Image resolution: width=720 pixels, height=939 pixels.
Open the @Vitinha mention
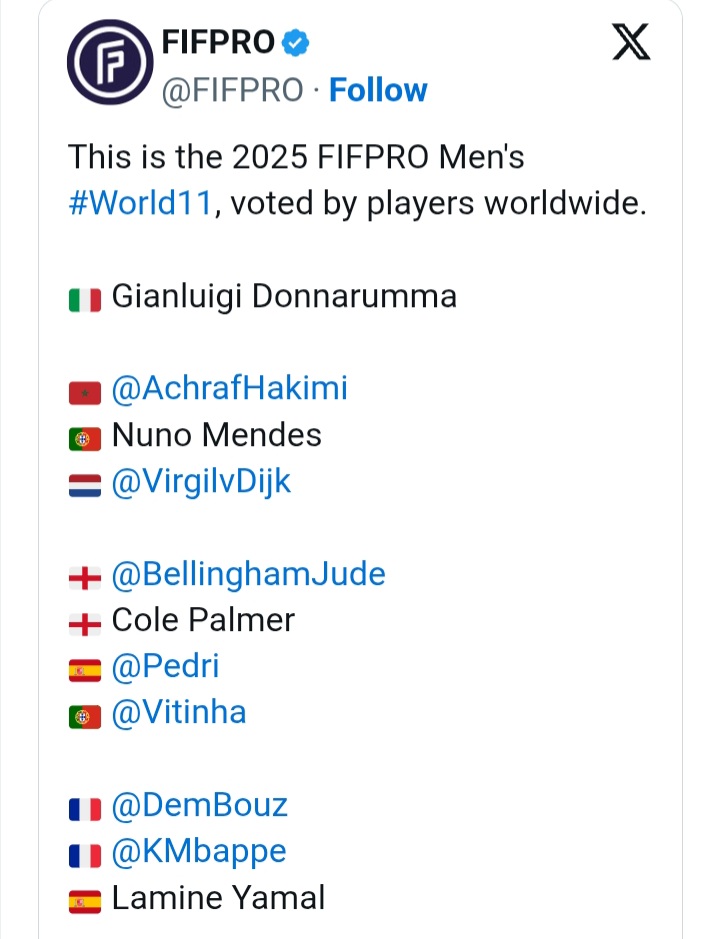coord(179,712)
